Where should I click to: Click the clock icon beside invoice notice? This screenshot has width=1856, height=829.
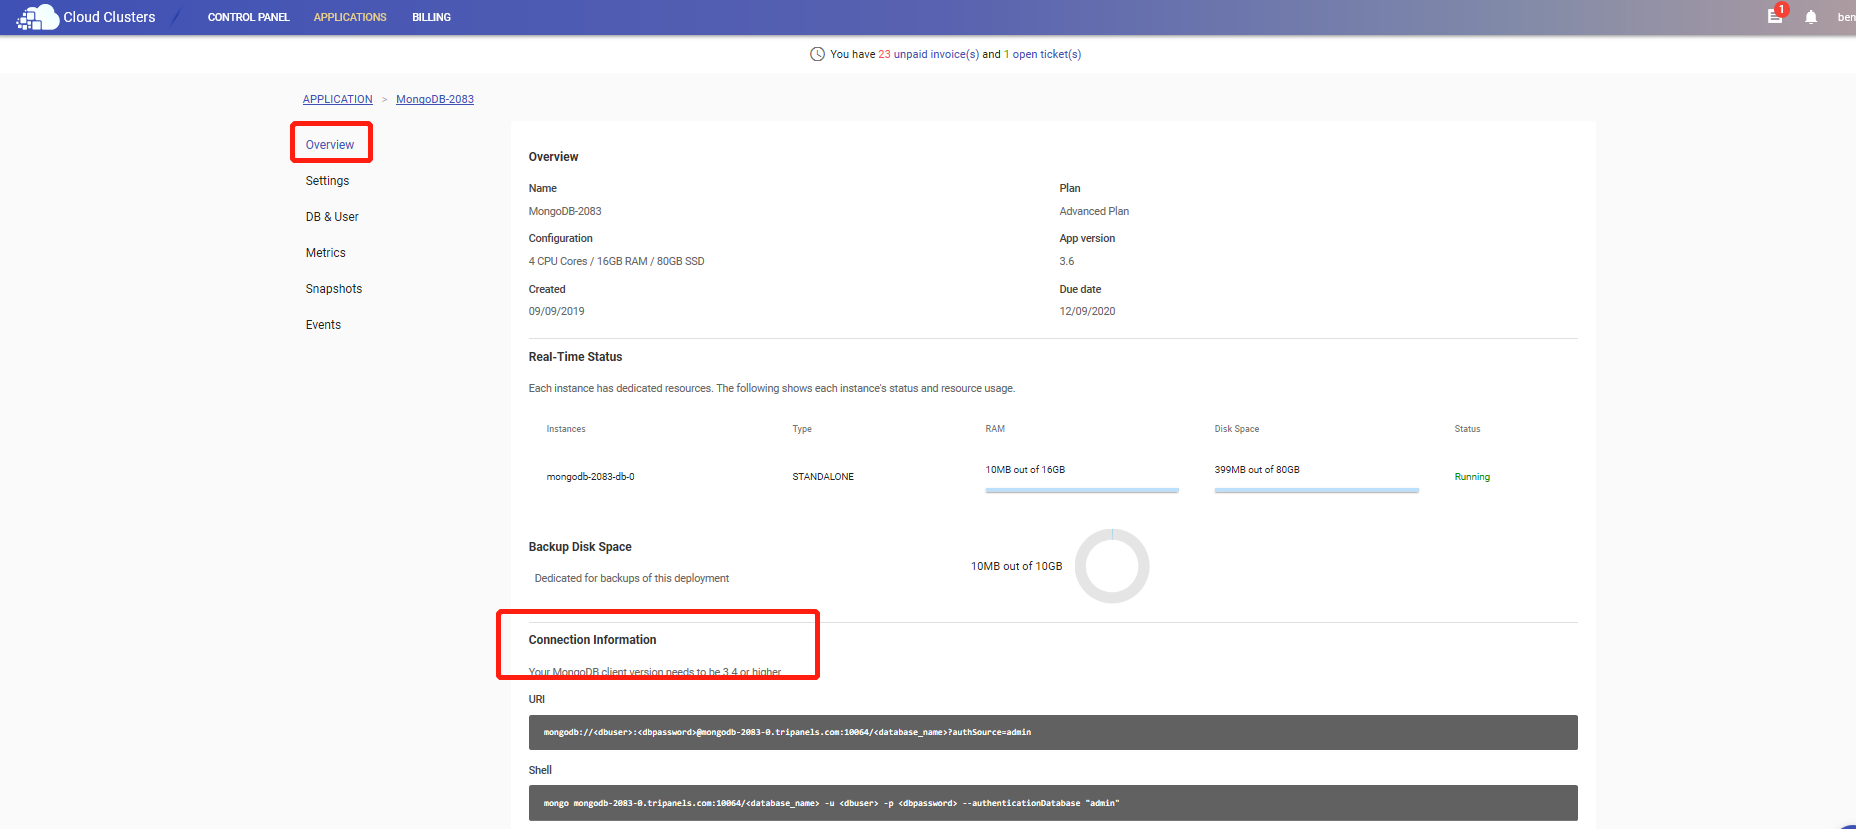tap(817, 54)
